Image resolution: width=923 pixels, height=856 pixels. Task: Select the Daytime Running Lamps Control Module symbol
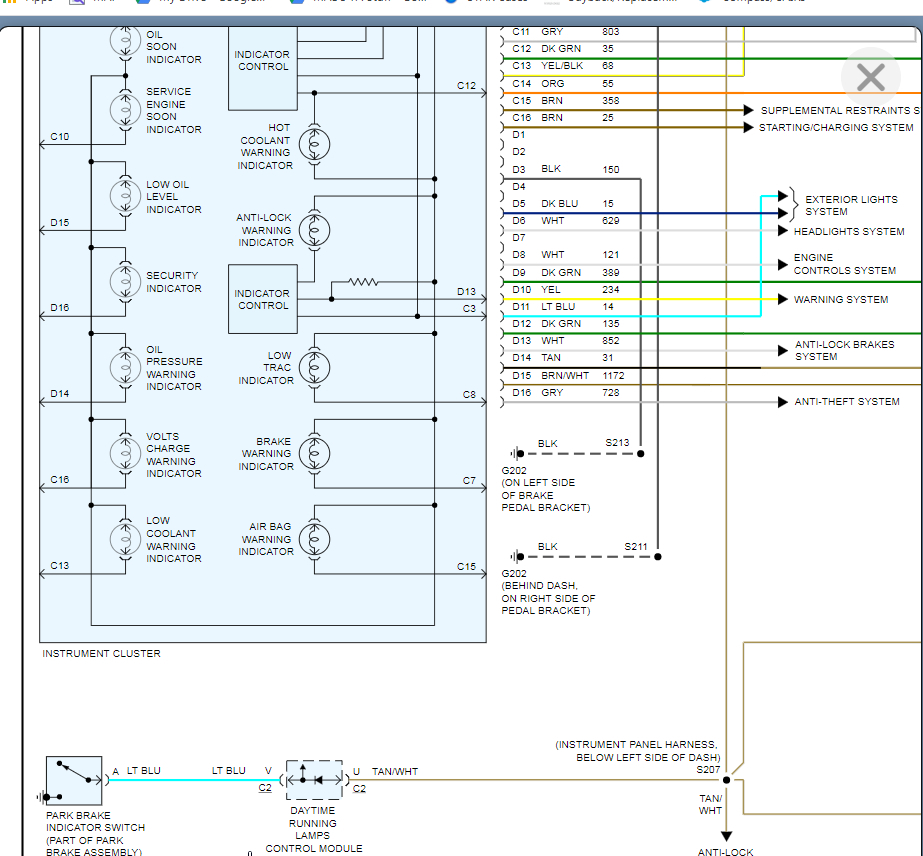(x=314, y=780)
